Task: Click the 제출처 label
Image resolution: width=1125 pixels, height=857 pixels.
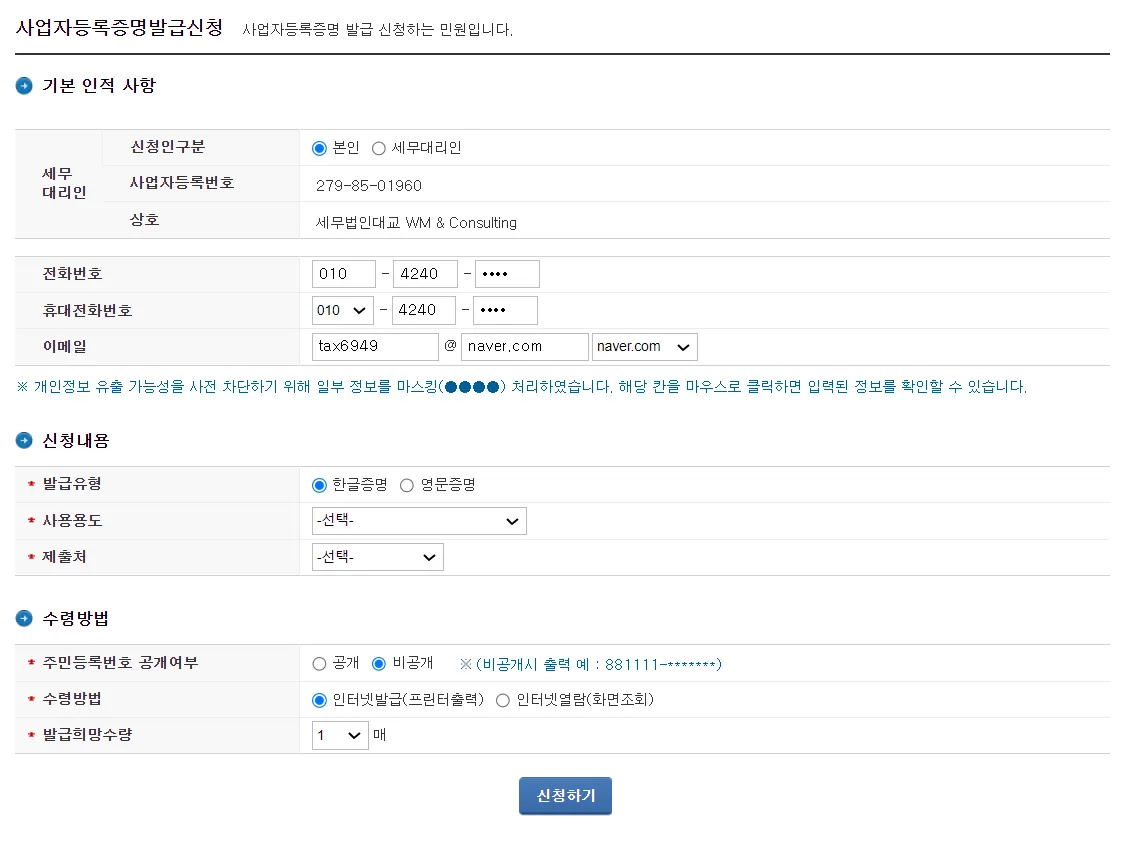Action: pos(64,557)
